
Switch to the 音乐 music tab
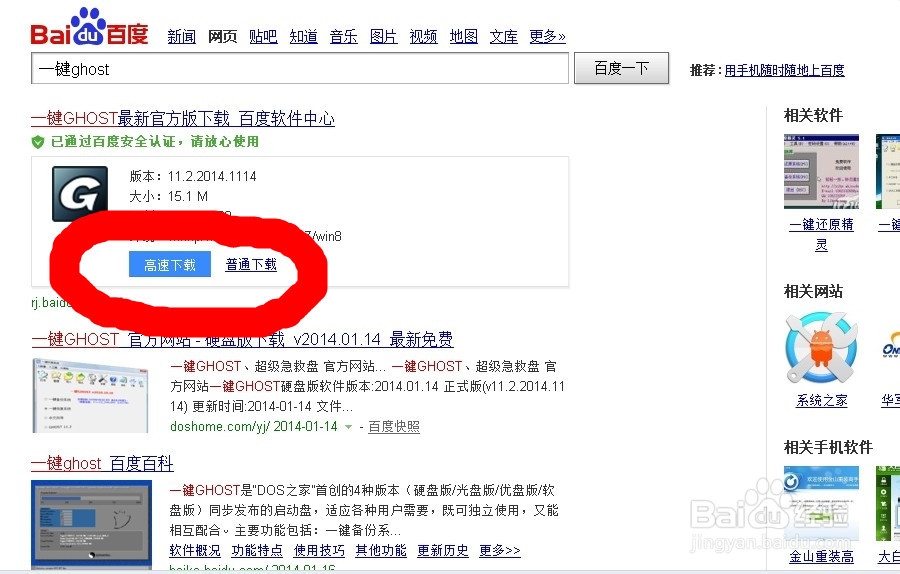pos(343,37)
